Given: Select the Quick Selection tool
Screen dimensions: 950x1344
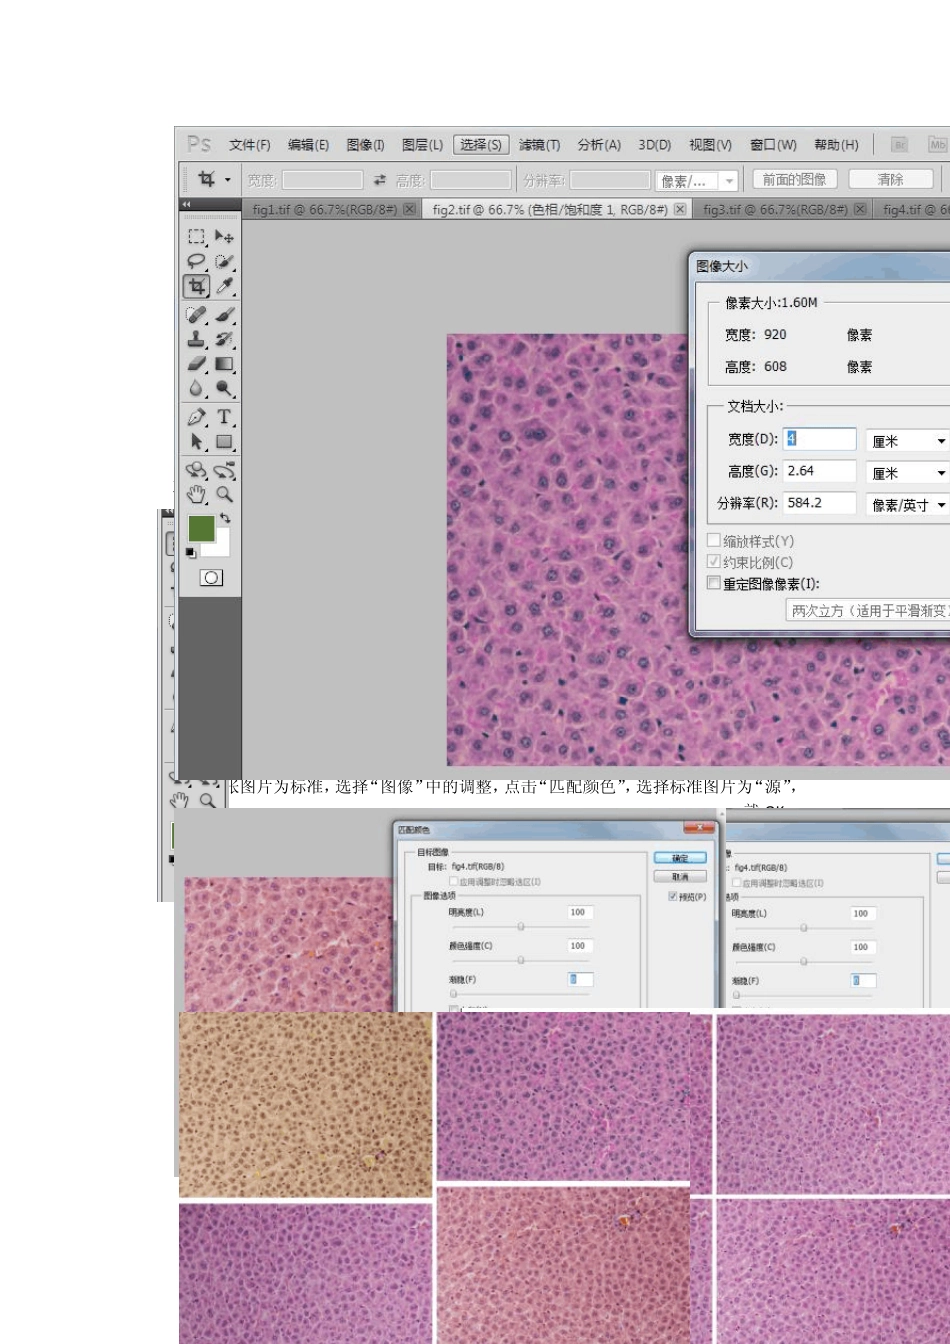Looking at the screenshot, I should tap(224, 261).
